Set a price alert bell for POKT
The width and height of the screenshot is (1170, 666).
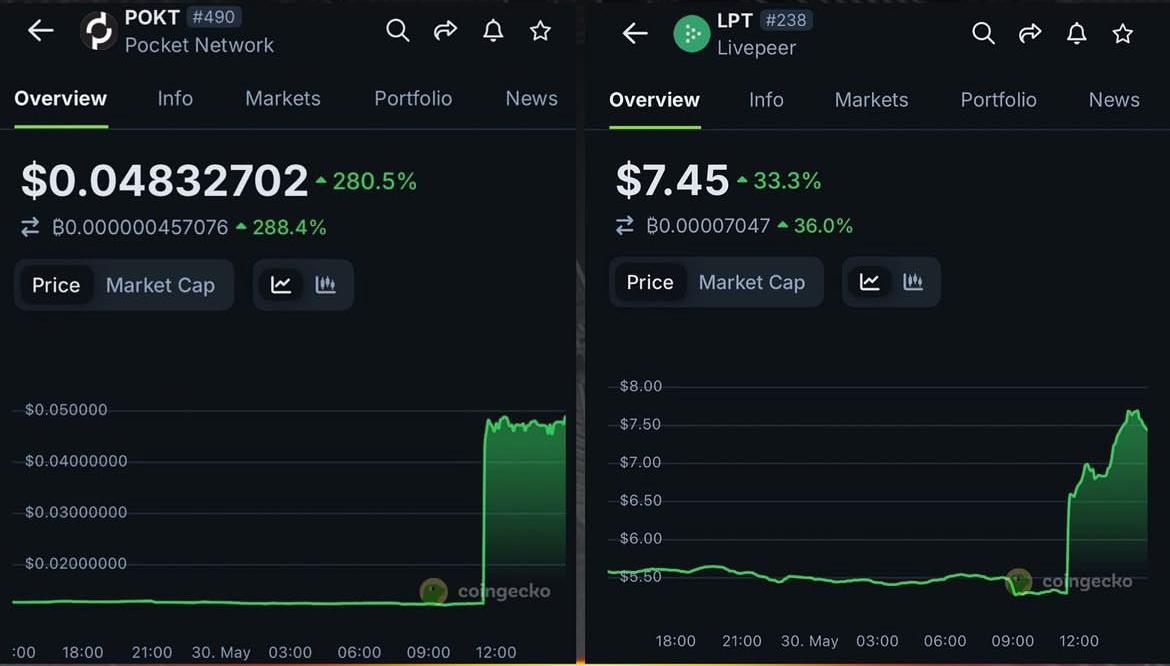click(493, 31)
